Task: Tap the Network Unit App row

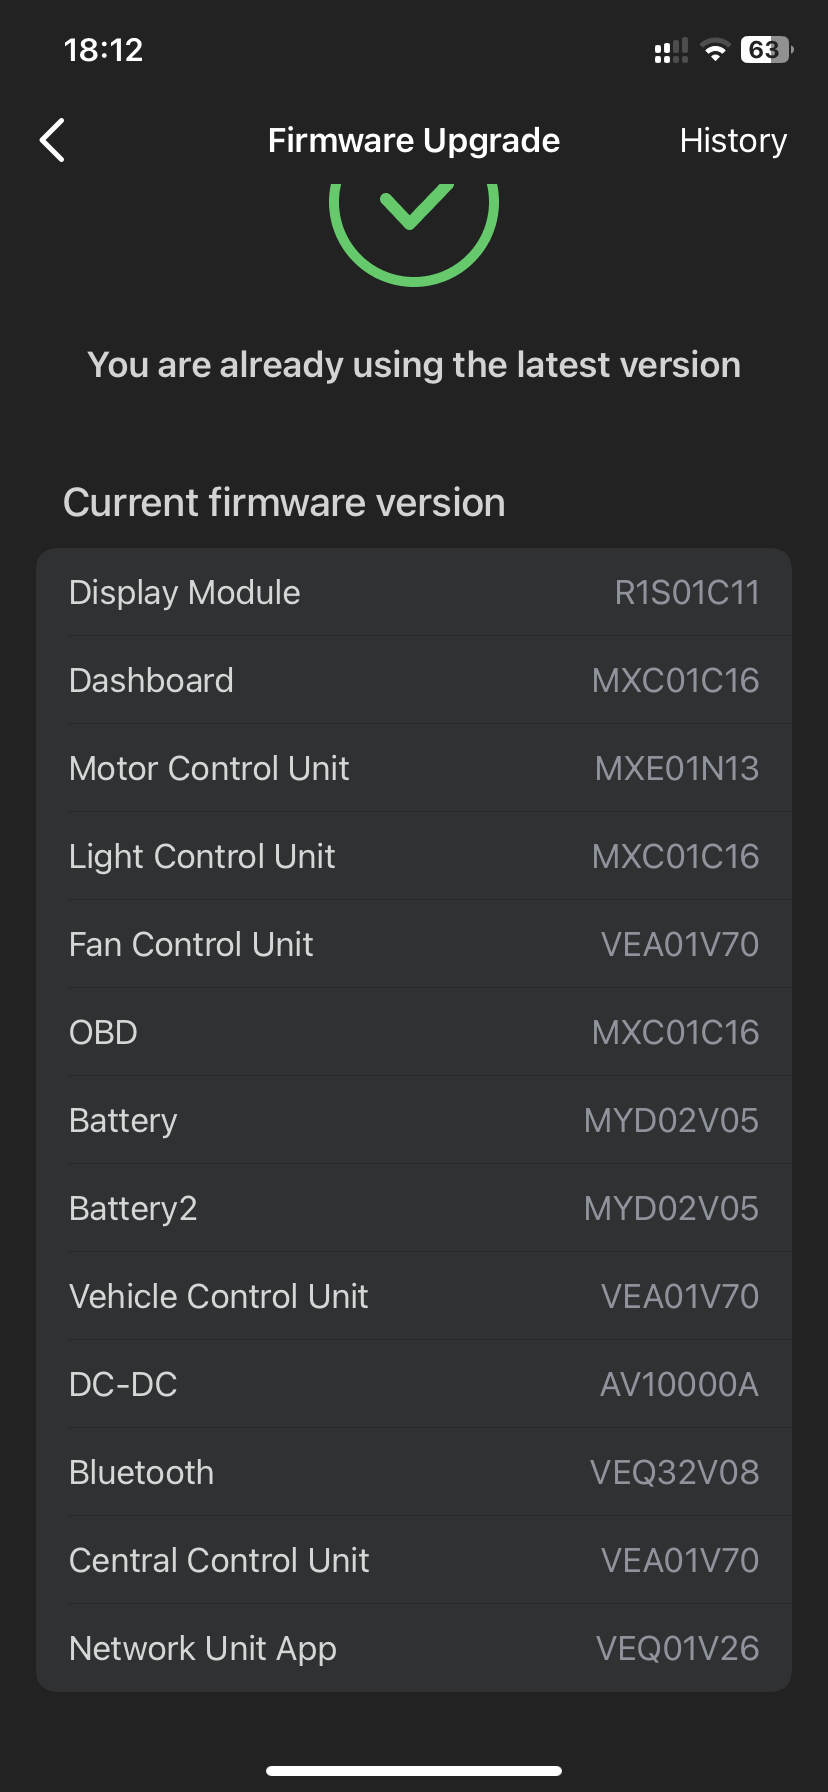Action: coord(414,1648)
